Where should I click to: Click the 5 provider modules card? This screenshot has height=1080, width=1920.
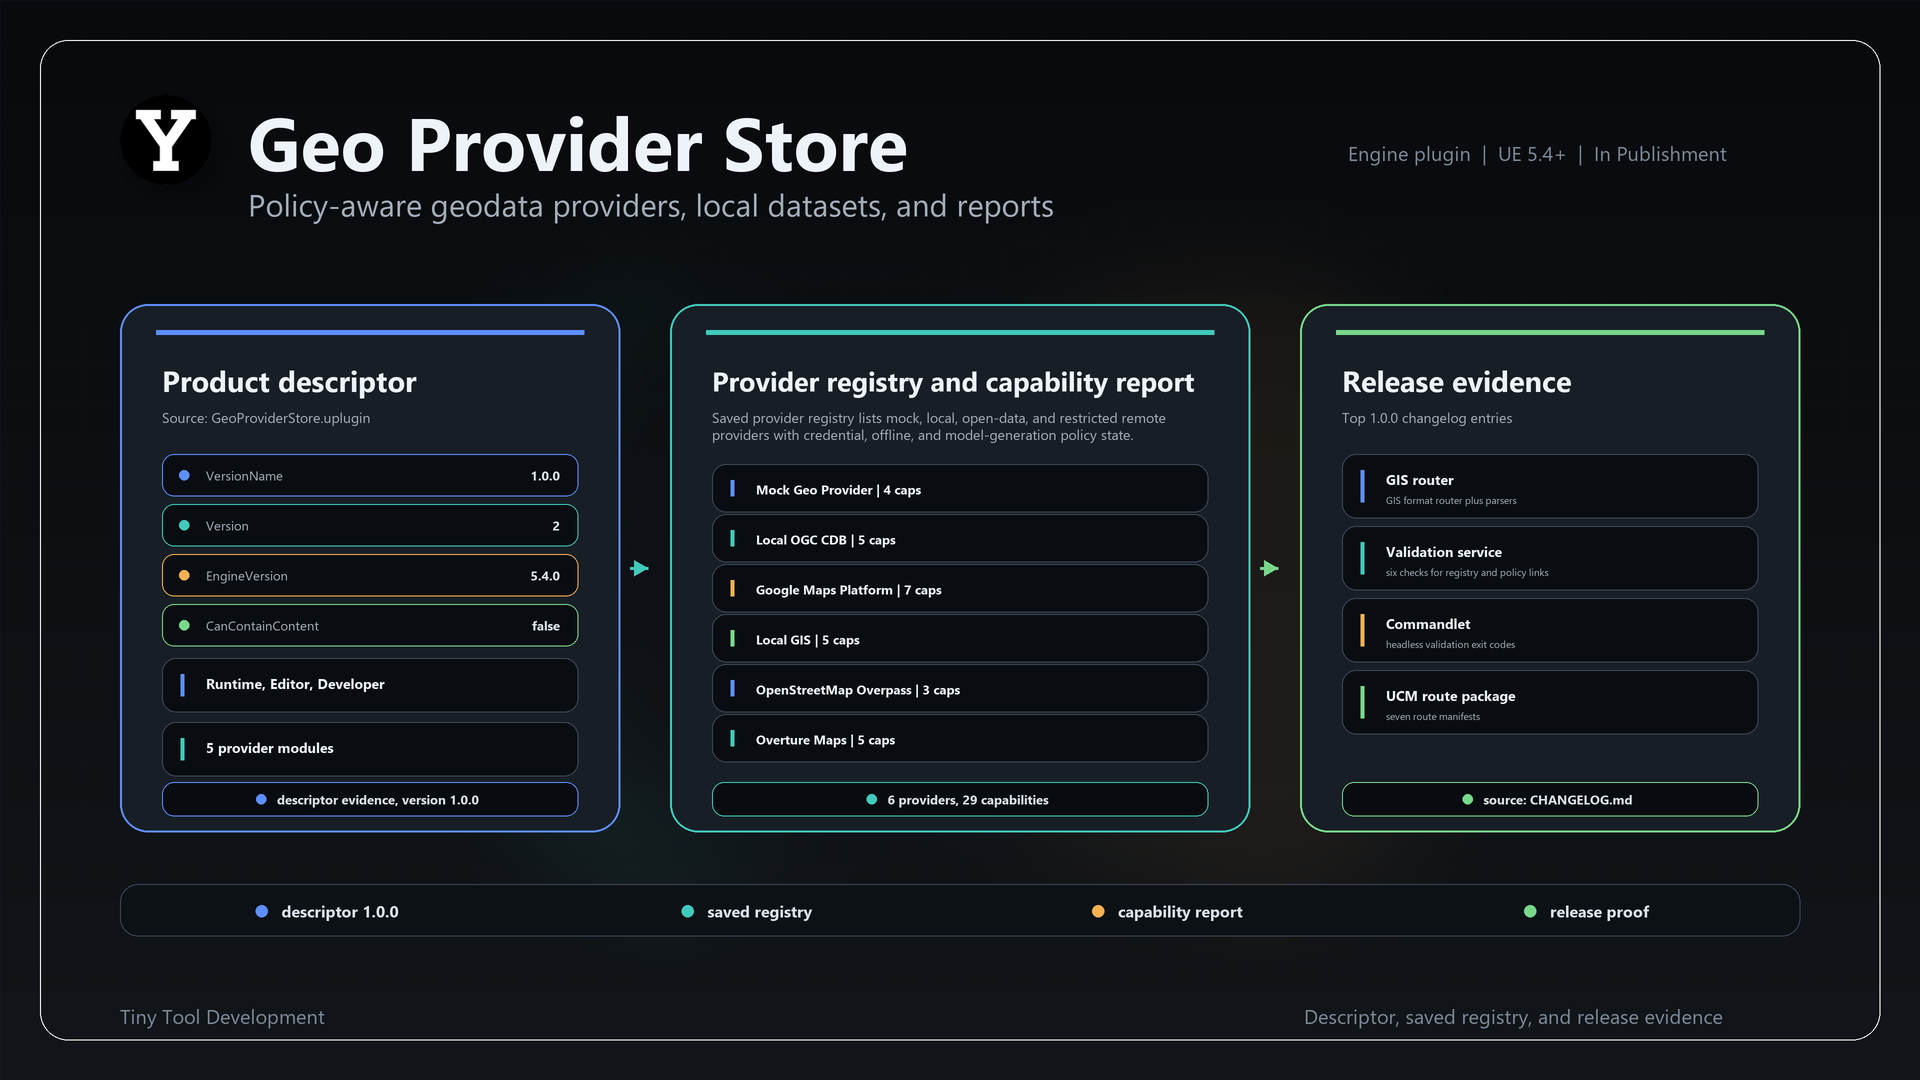[370, 749]
